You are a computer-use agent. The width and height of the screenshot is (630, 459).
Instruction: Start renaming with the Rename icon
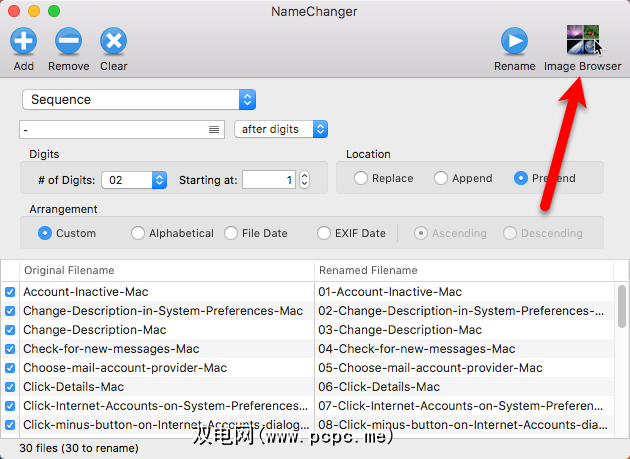[x=514, y=41]
